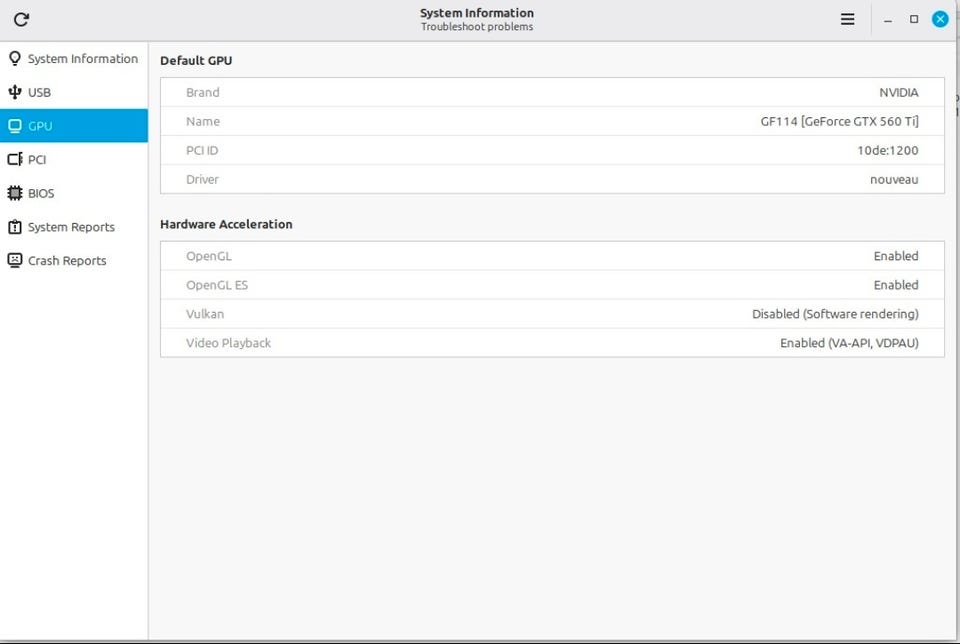Select the Driver row label

[x=202, y=179]
